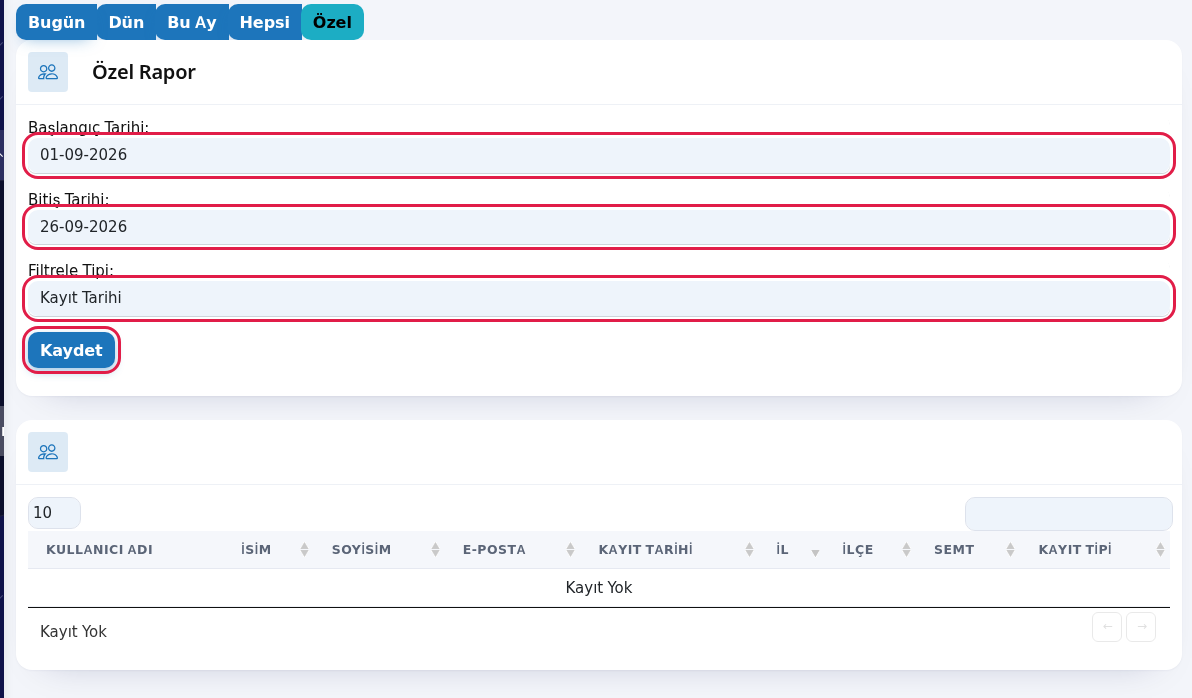The image size is (1192, 698).
Task: Sort table by Soyisim column arrows
Action: [x=435, y=550]
